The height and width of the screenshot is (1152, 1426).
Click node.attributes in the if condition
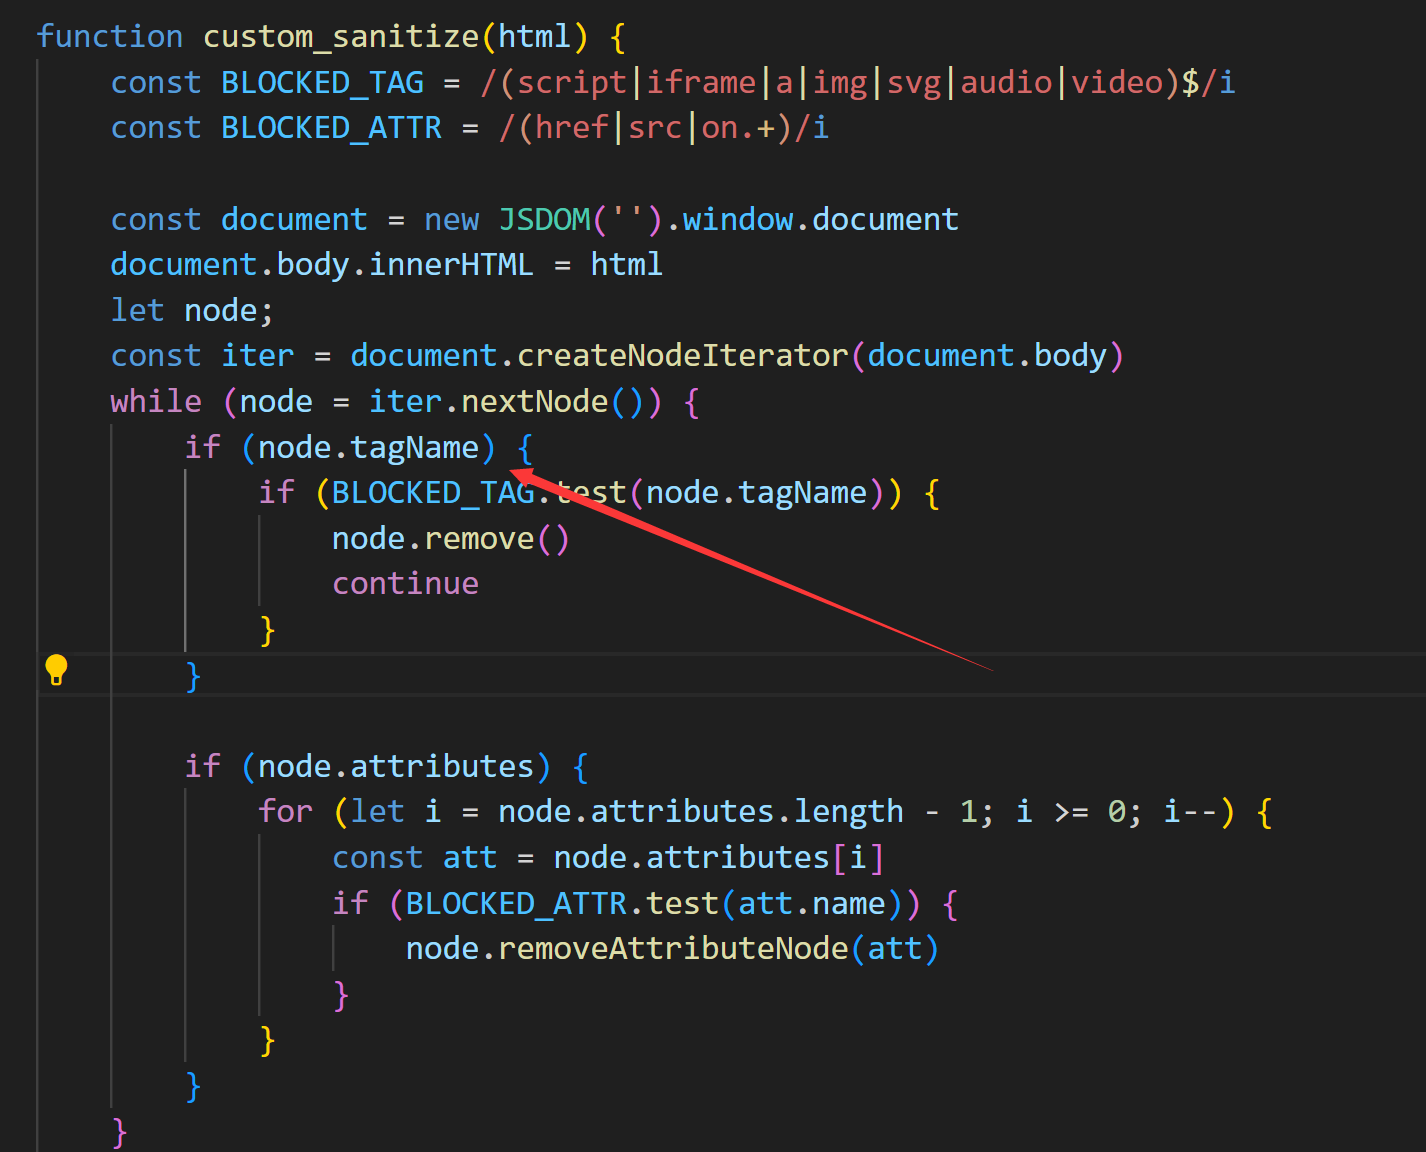click(x=396, y=767)
